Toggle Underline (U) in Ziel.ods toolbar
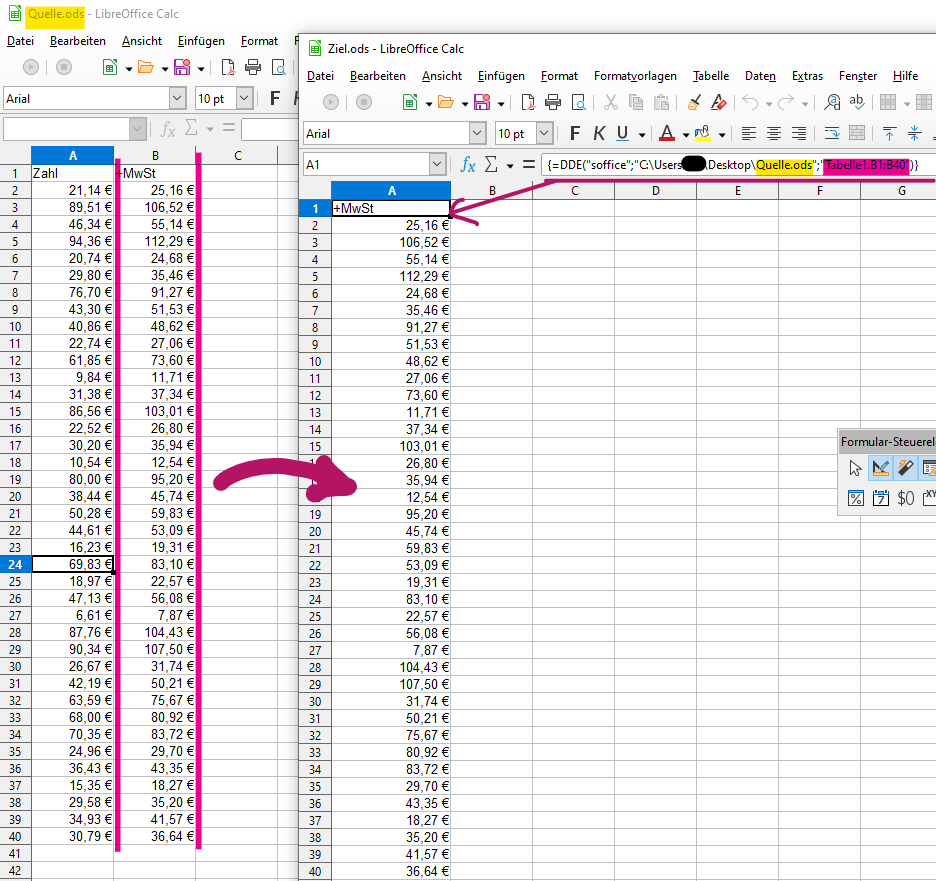This screenshot has height=881, width=936. (x=622, y=134)
